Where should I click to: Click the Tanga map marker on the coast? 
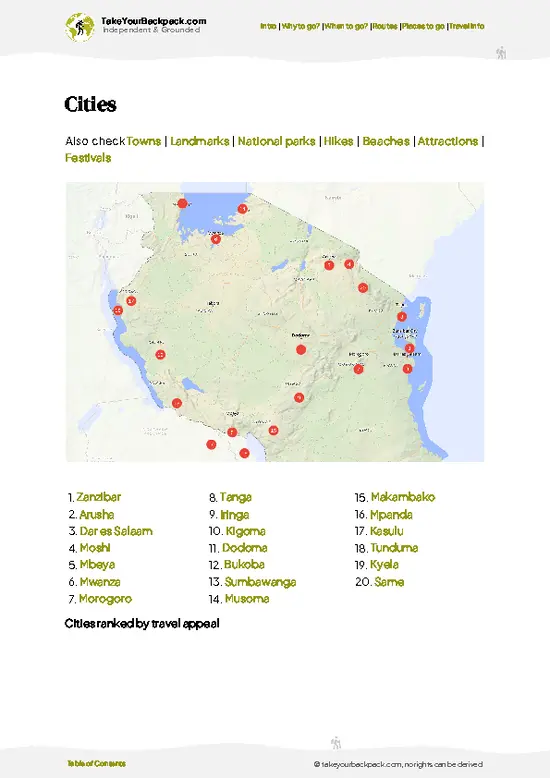tap(402, 316)
